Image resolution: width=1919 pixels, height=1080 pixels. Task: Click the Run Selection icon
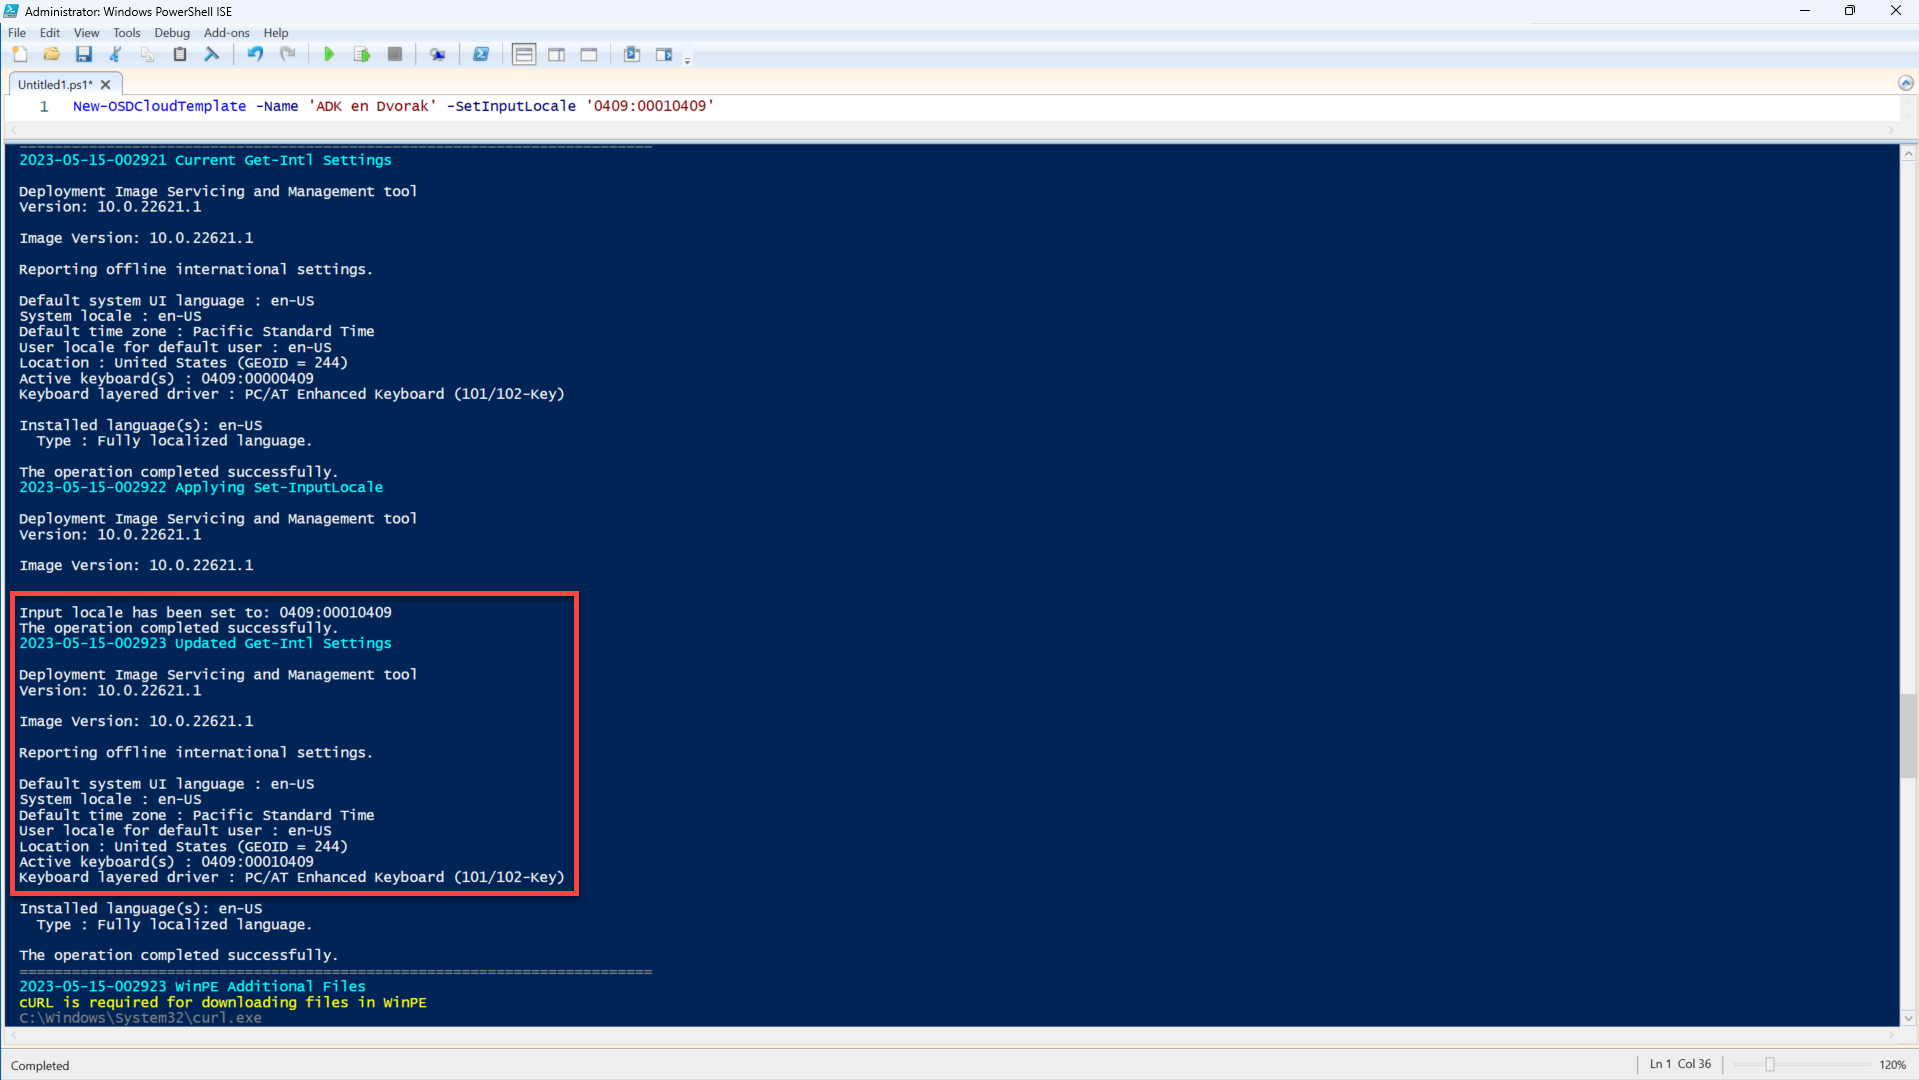point(362,55)
